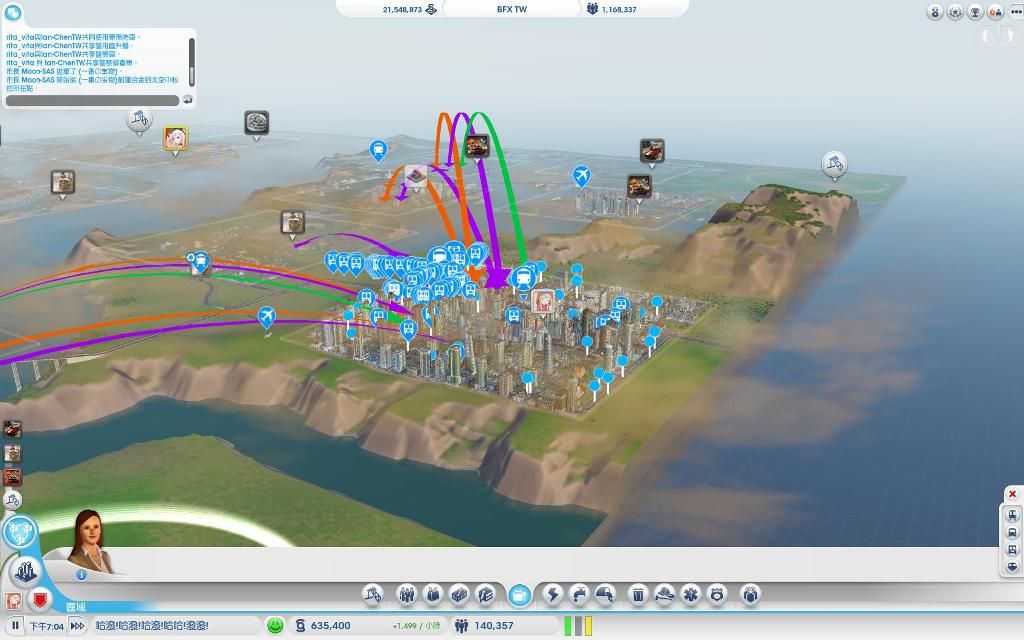Open police services with the badge icon

(716, 594)
